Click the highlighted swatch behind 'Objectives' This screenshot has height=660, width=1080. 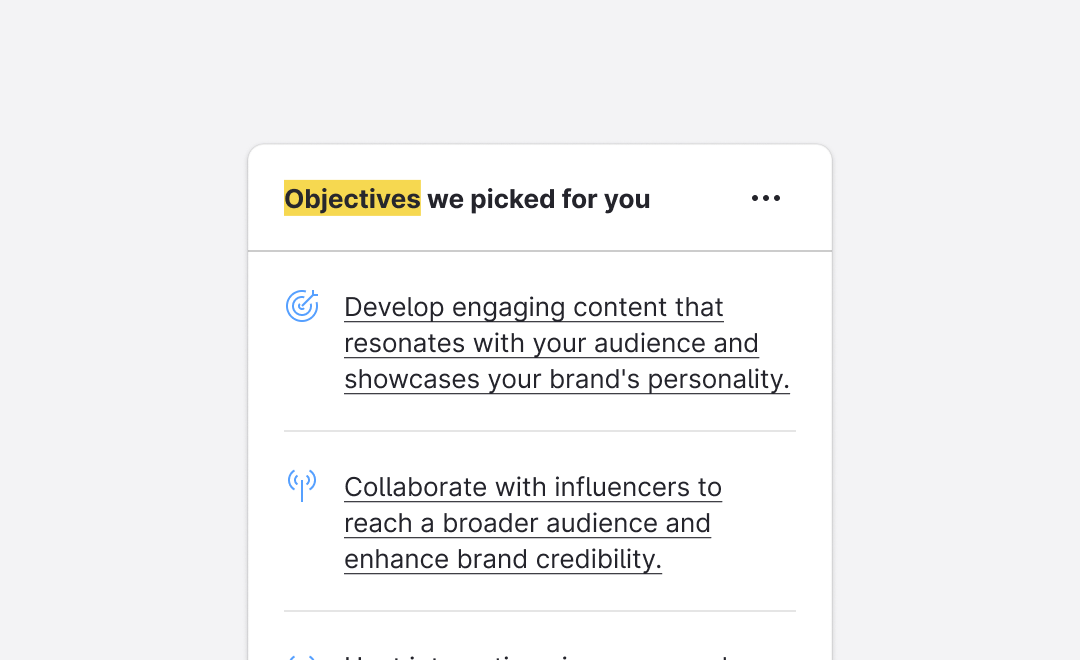(352, 199)
